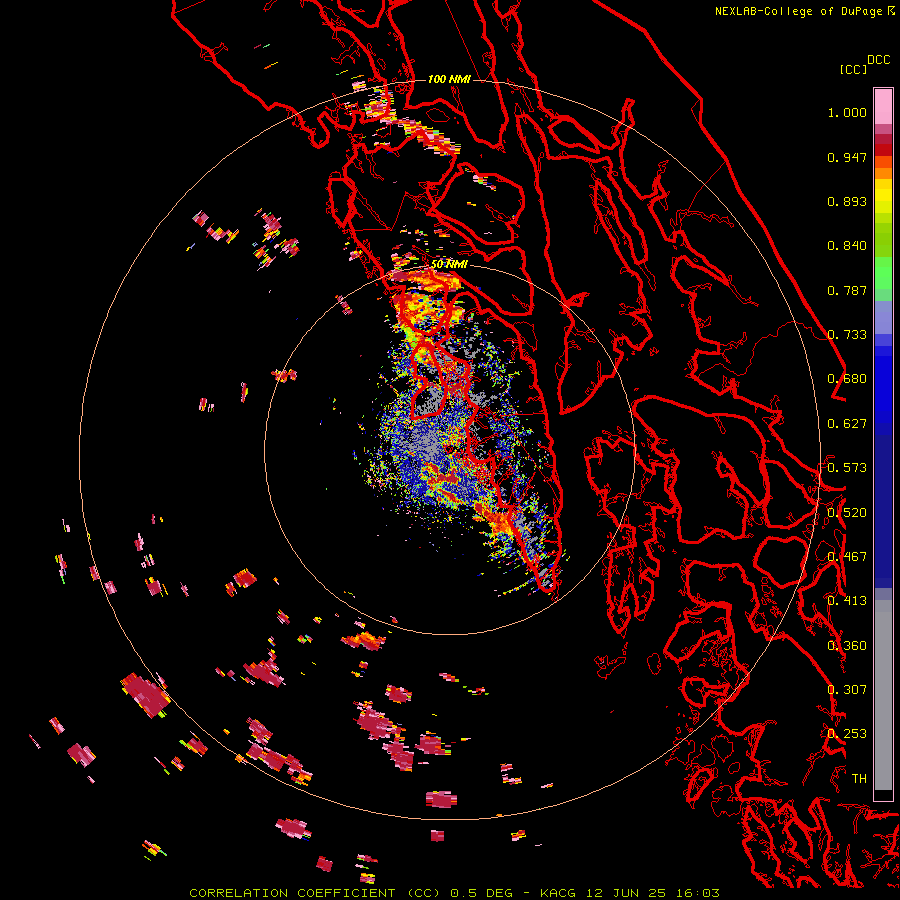Click the 1.000 color scale value

(847, 112)
